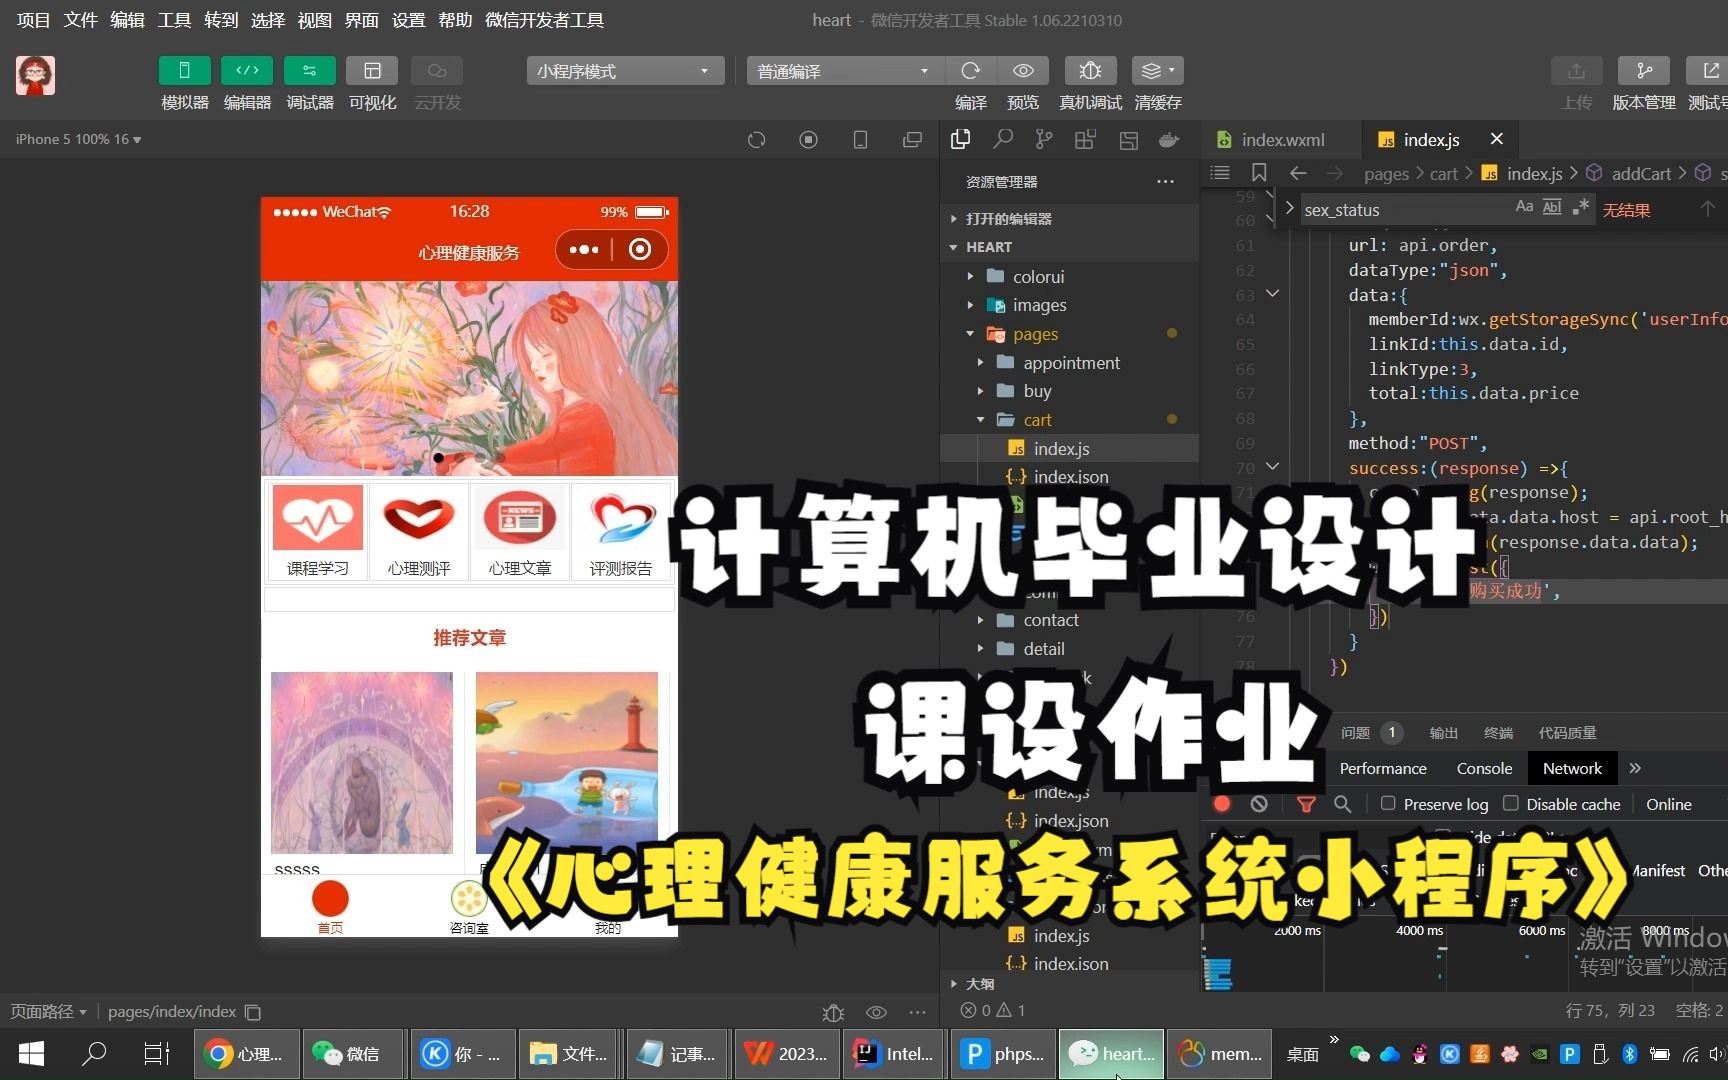Expand the colorui folder
This screenshot has height=1080, width=1728.
(1038, 276)
